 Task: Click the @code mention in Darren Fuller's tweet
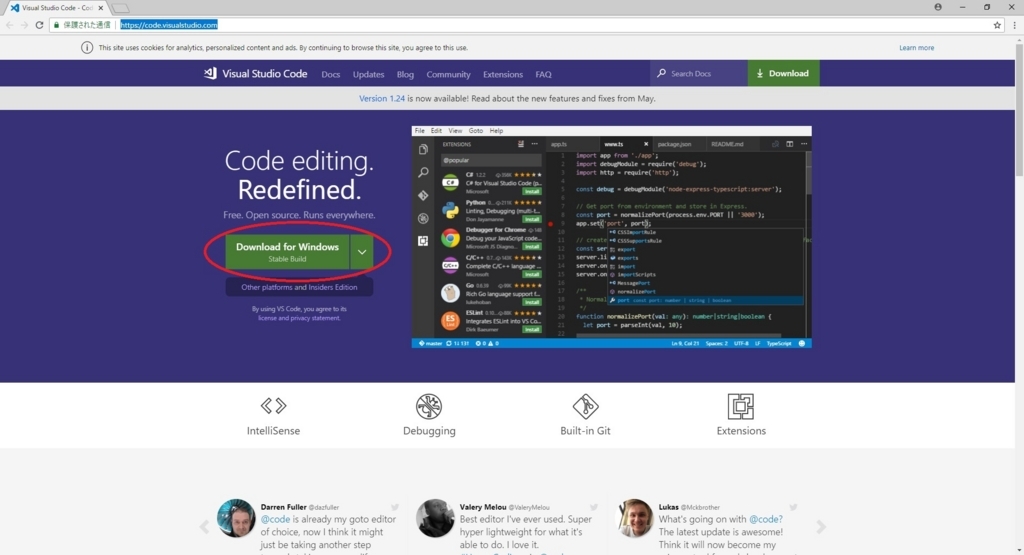[x=275, y=519]
